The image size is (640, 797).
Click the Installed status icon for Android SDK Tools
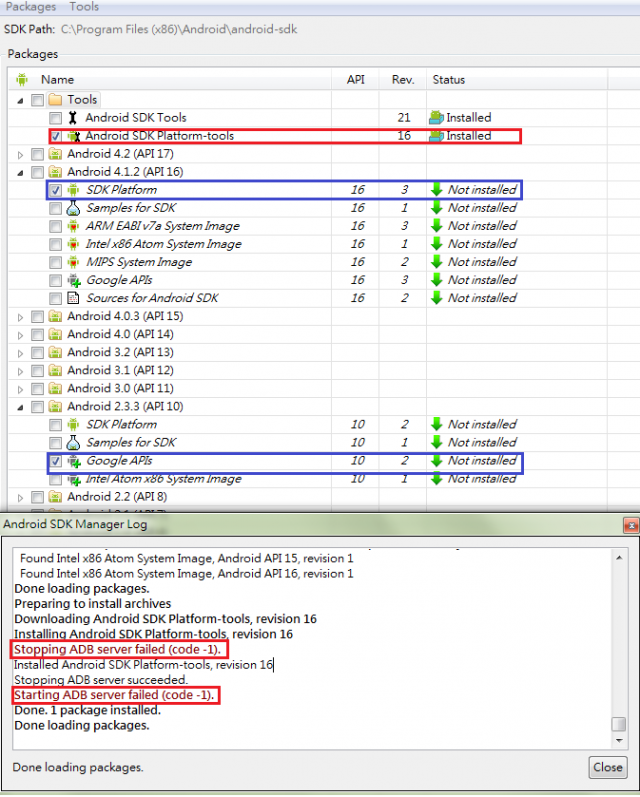point(436,118)
